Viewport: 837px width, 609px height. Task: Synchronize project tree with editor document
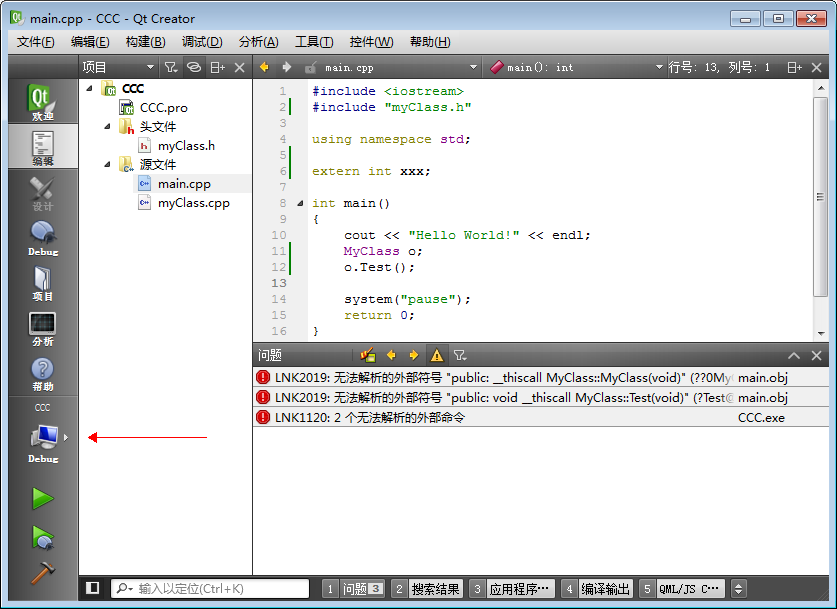pyautogui.click(x=194, y=66)
